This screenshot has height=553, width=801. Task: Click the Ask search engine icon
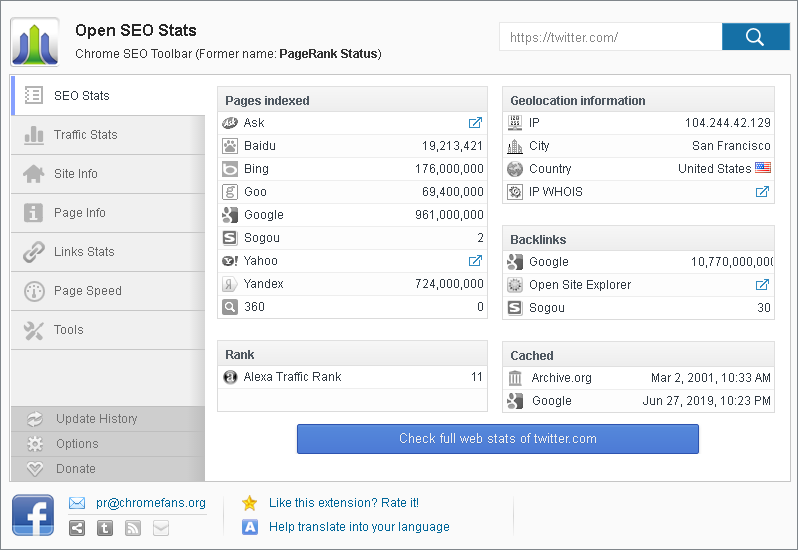pyautogui.click(x=230, y=123)
